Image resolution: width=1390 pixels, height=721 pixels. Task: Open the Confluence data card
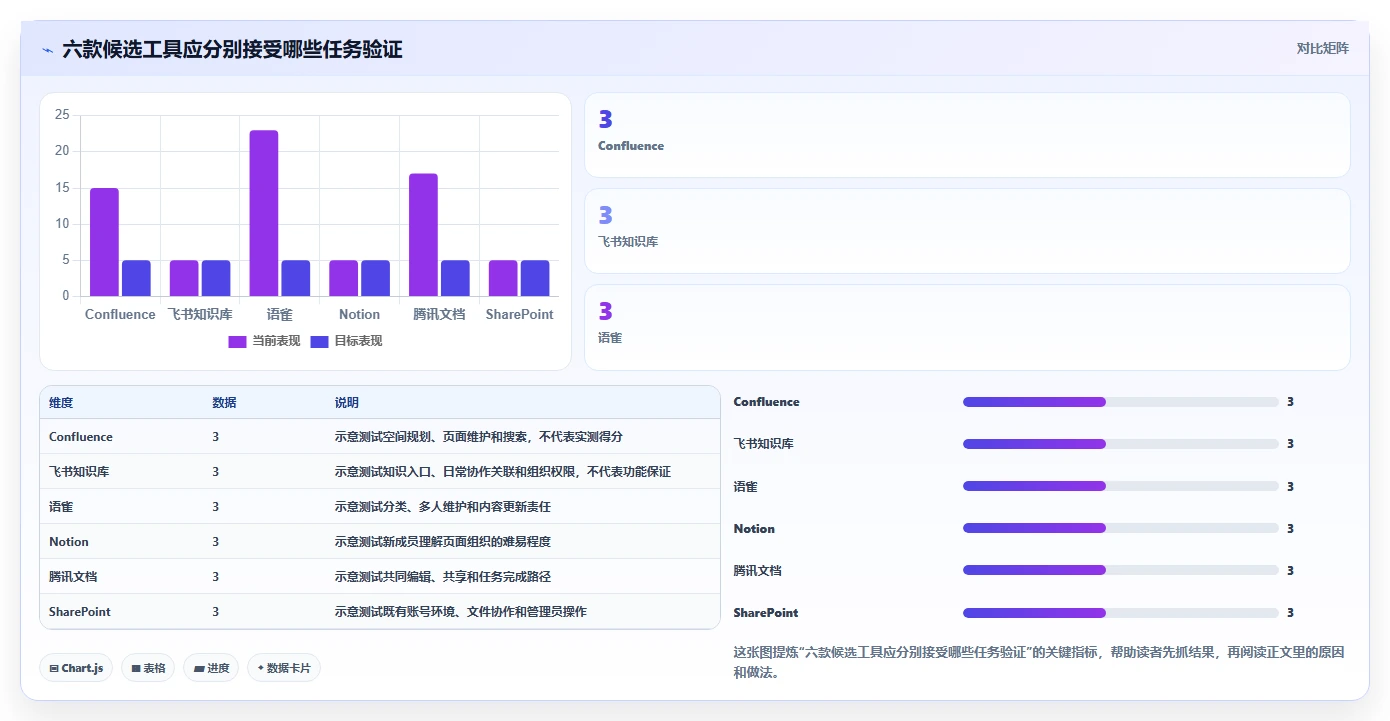tap(967, 135)
